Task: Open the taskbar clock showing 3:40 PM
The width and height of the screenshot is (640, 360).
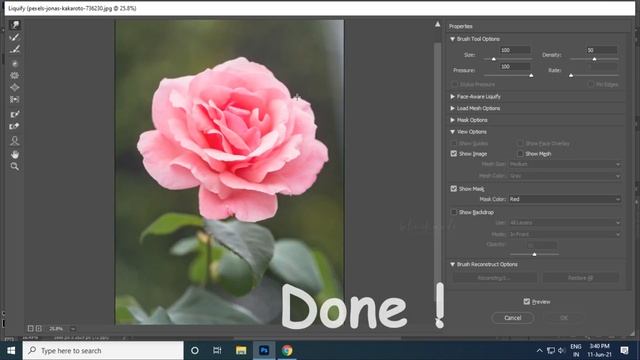Action: (600, 350)
